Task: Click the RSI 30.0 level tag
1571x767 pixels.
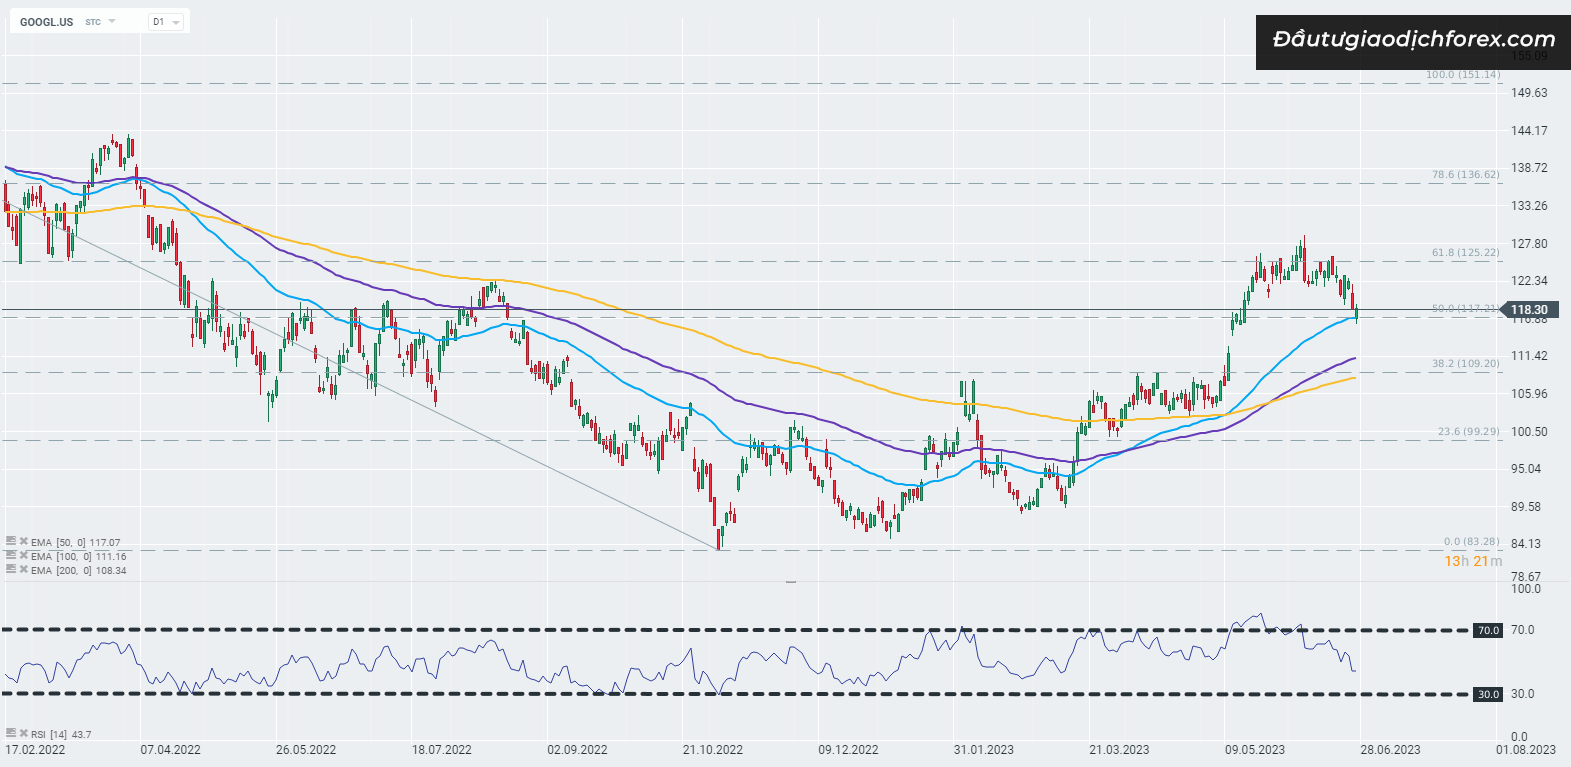Action: coord(1489,694)
